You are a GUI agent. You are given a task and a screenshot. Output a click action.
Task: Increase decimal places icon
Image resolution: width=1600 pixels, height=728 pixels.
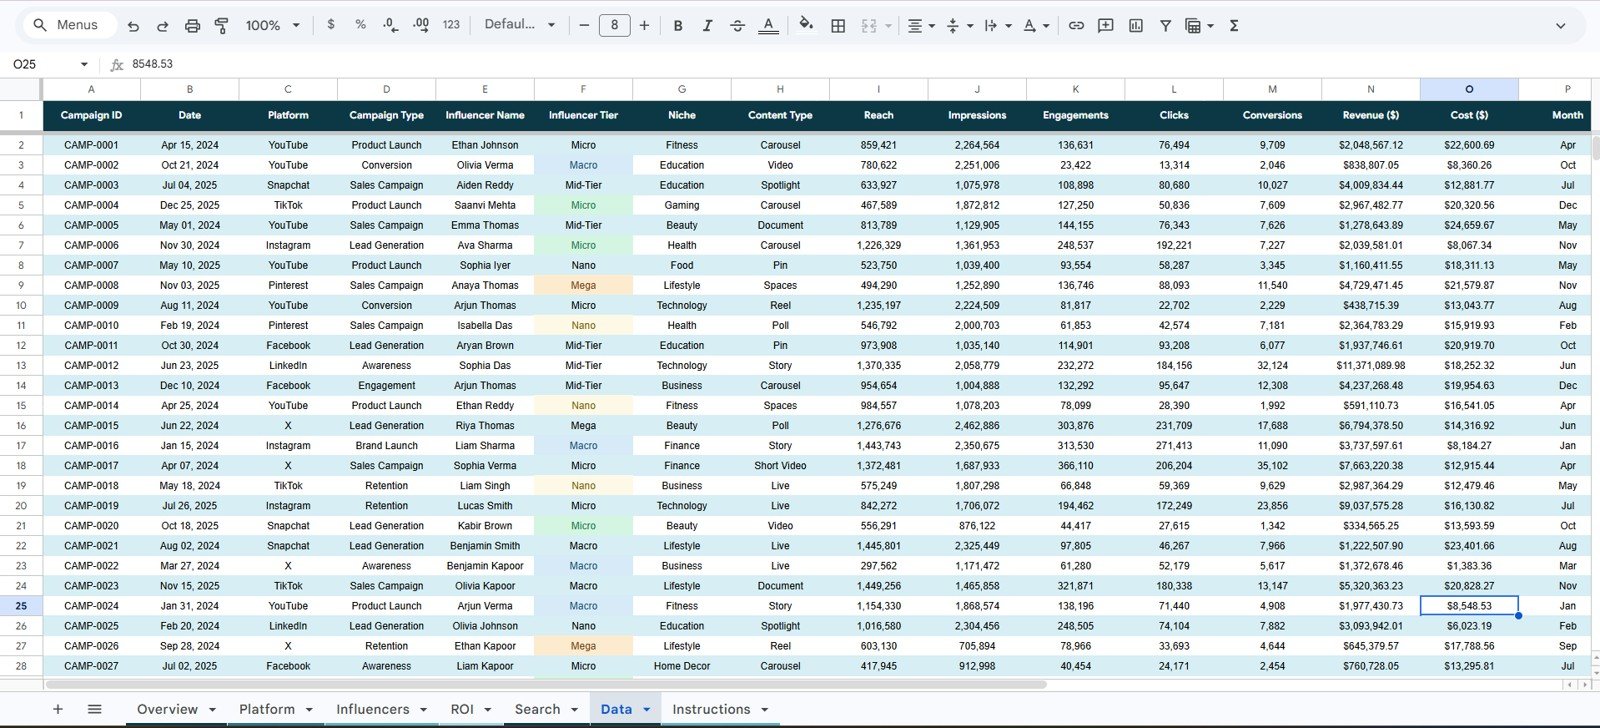pyautogui.click(x=421, y=25)
